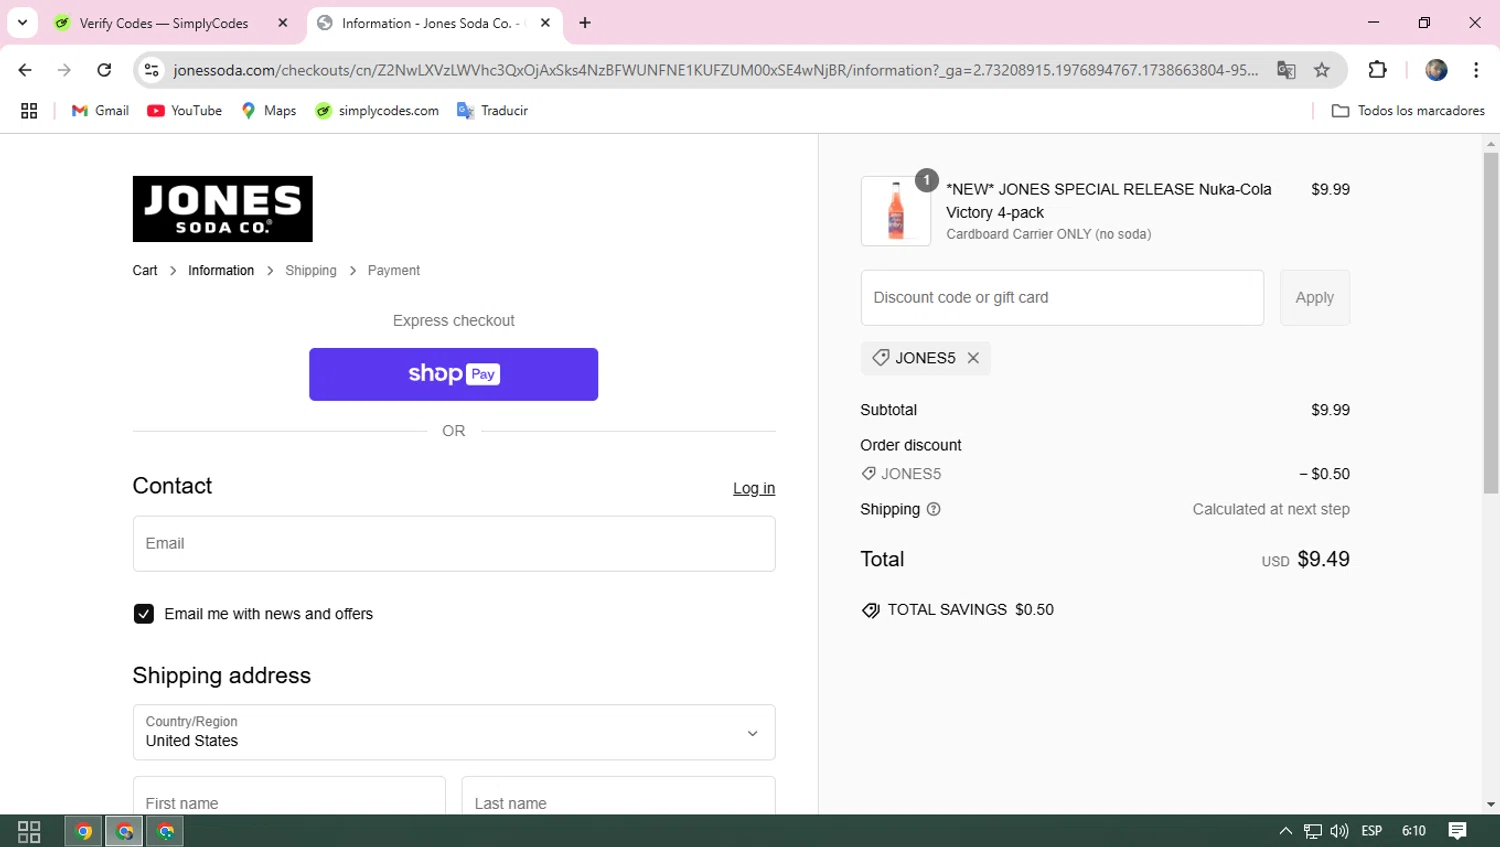Reload the checkout page
The width and height of the screenshot is (1500, 847).
104,70
